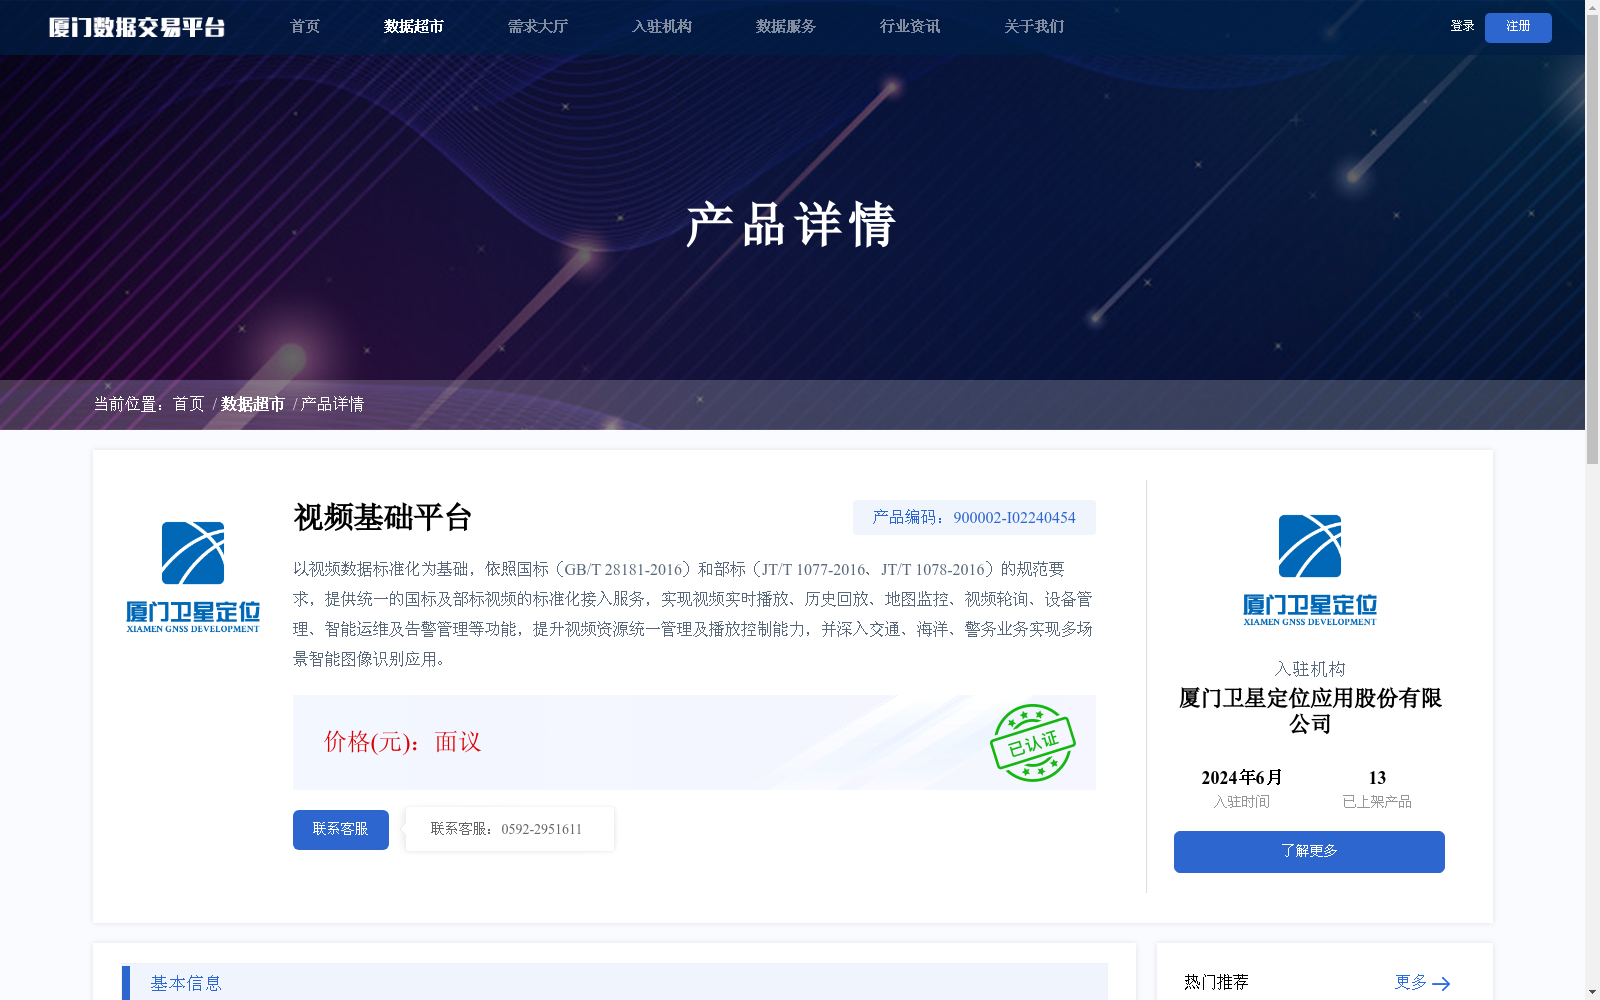Click the scrollbar up arrow
Image resolution: width=1600 pixels, height=1000 pixels.
(x=1592, y=8)
